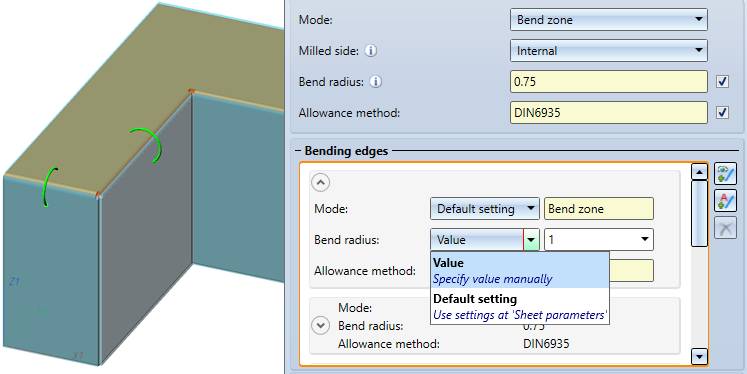Click the greyed-out delete bending edge icon
Screen dimensions: 747x374
click(725, 228)
